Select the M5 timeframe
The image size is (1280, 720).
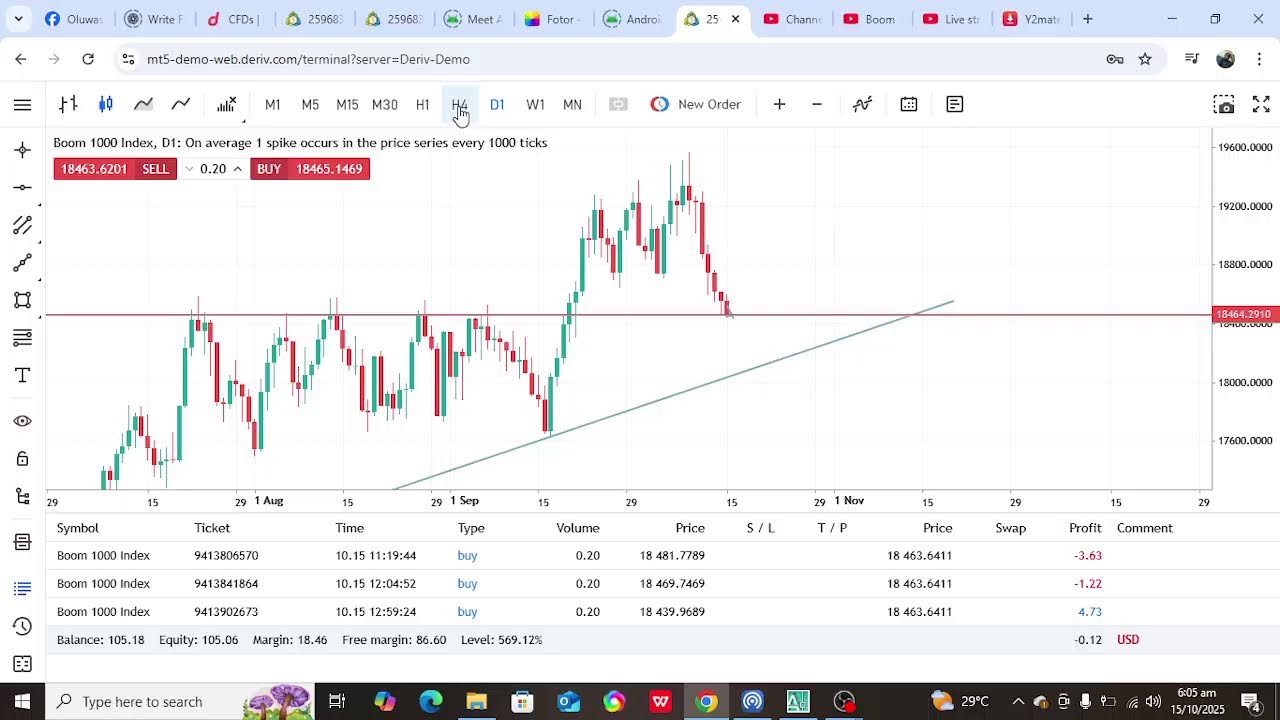310,104
